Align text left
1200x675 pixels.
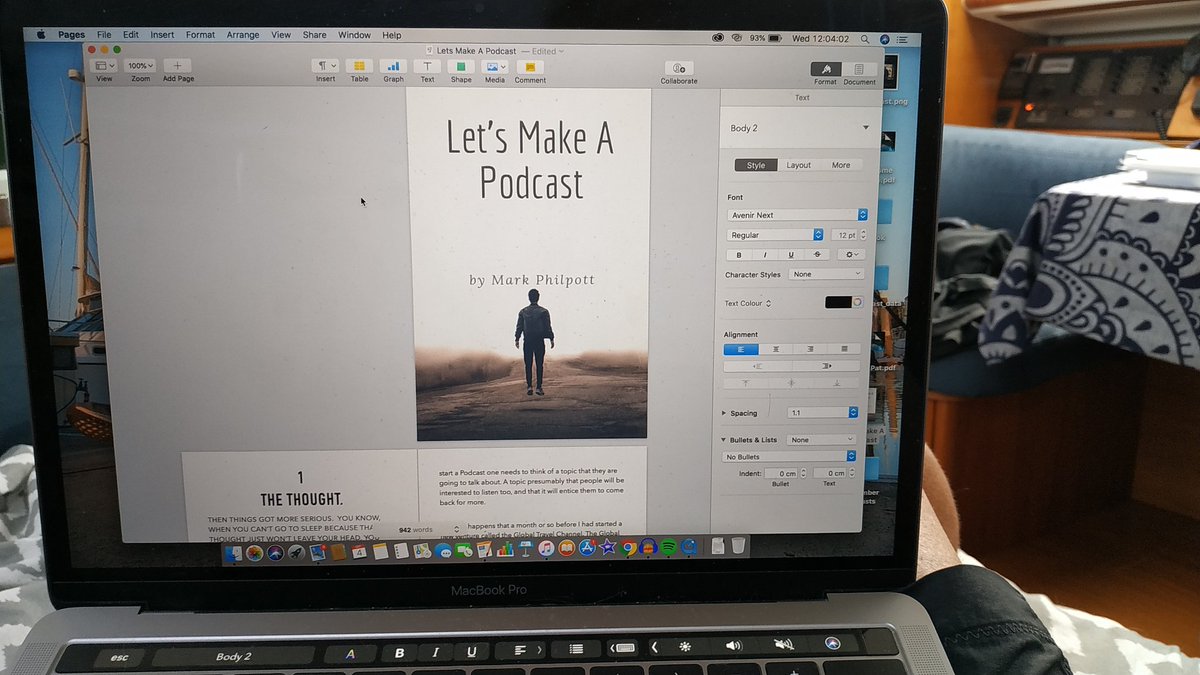[741, 349]
